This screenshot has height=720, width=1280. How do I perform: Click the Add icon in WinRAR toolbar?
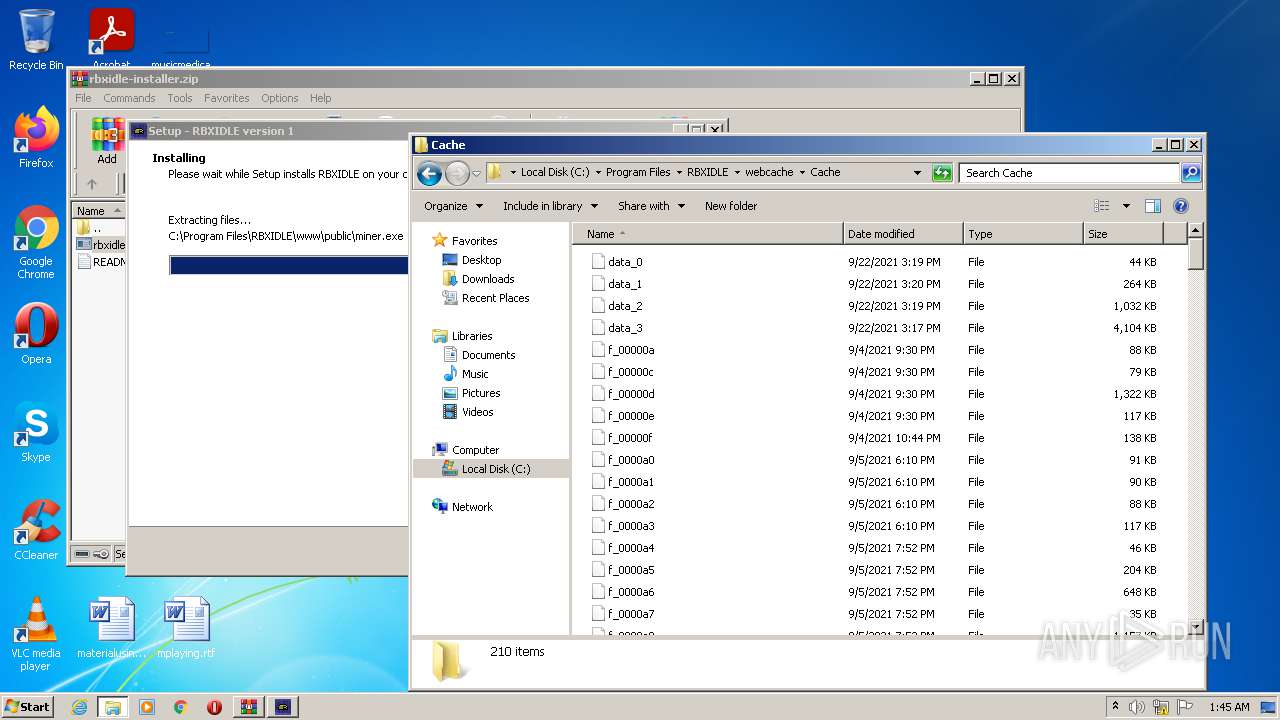point(107,141)
